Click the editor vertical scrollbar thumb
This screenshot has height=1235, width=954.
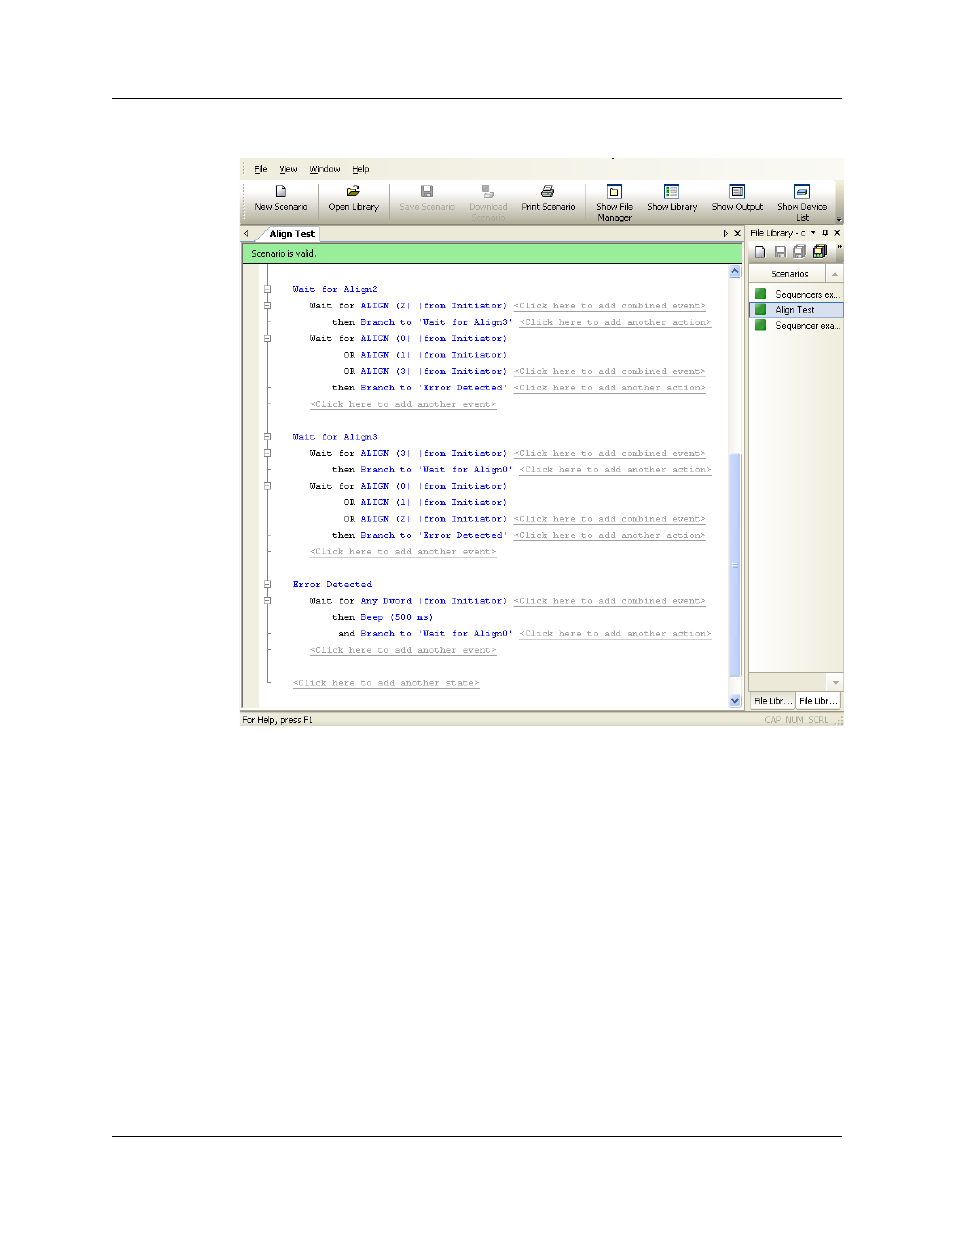click(x=735, y=565)
